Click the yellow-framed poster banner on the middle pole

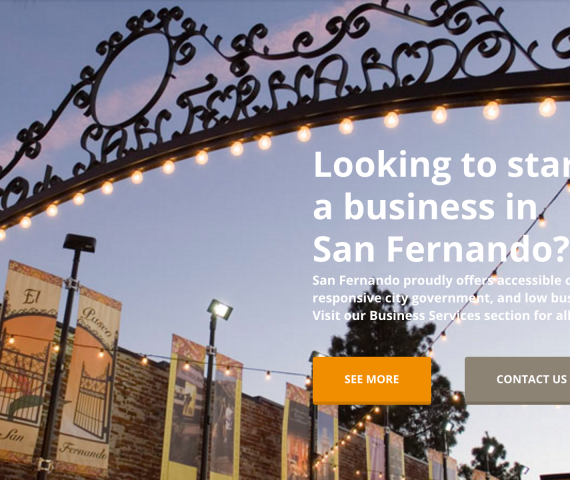[186, 409]
